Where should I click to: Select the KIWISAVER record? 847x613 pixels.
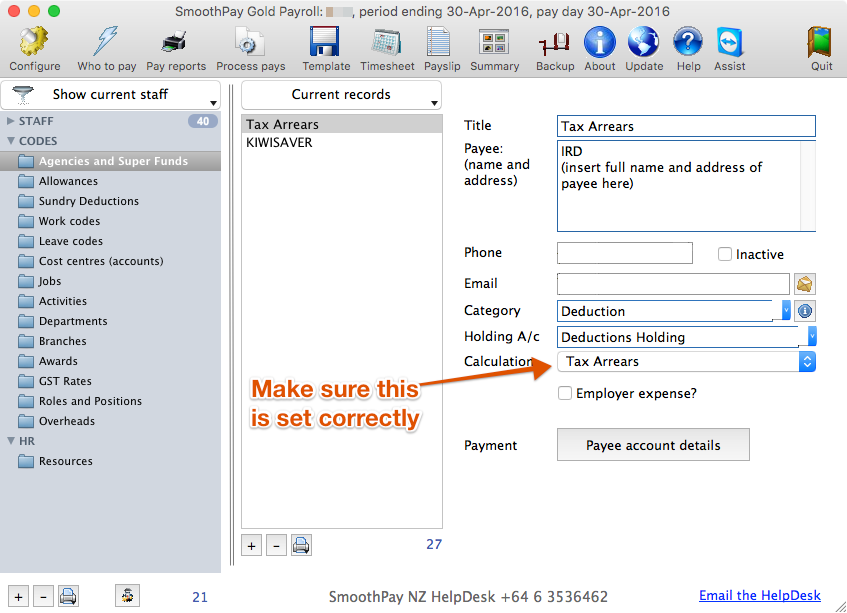341,143
